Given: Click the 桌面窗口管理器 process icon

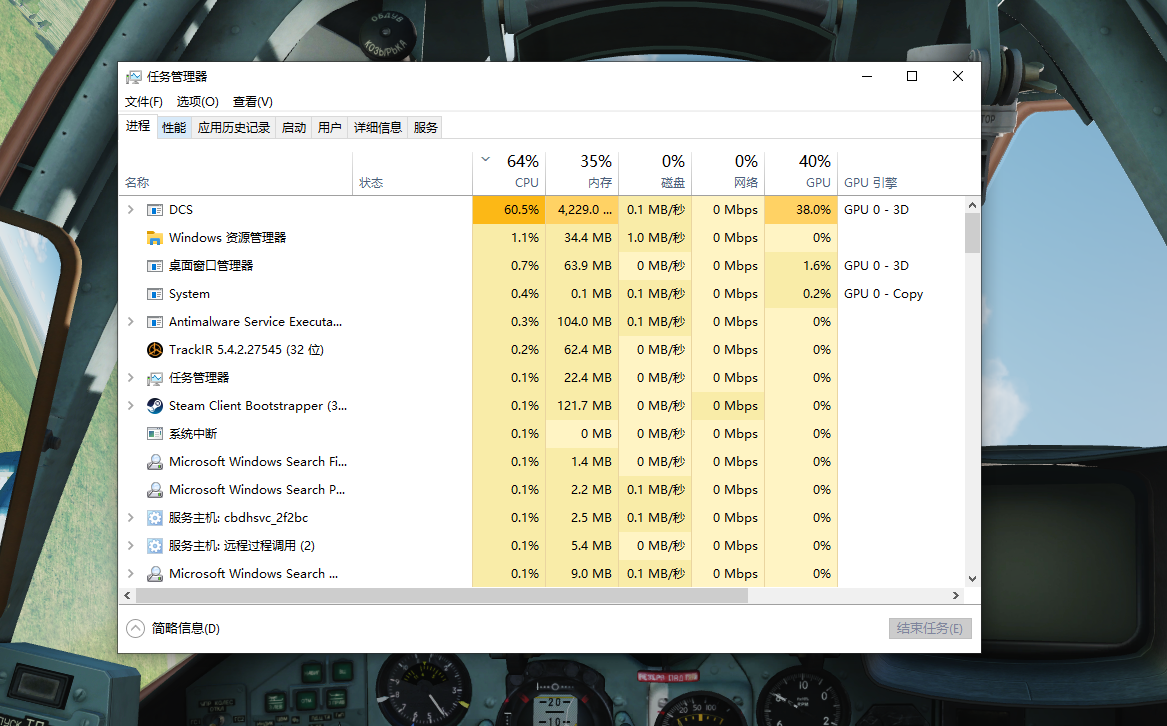Looking at the screenshot, I should (155, 266).
